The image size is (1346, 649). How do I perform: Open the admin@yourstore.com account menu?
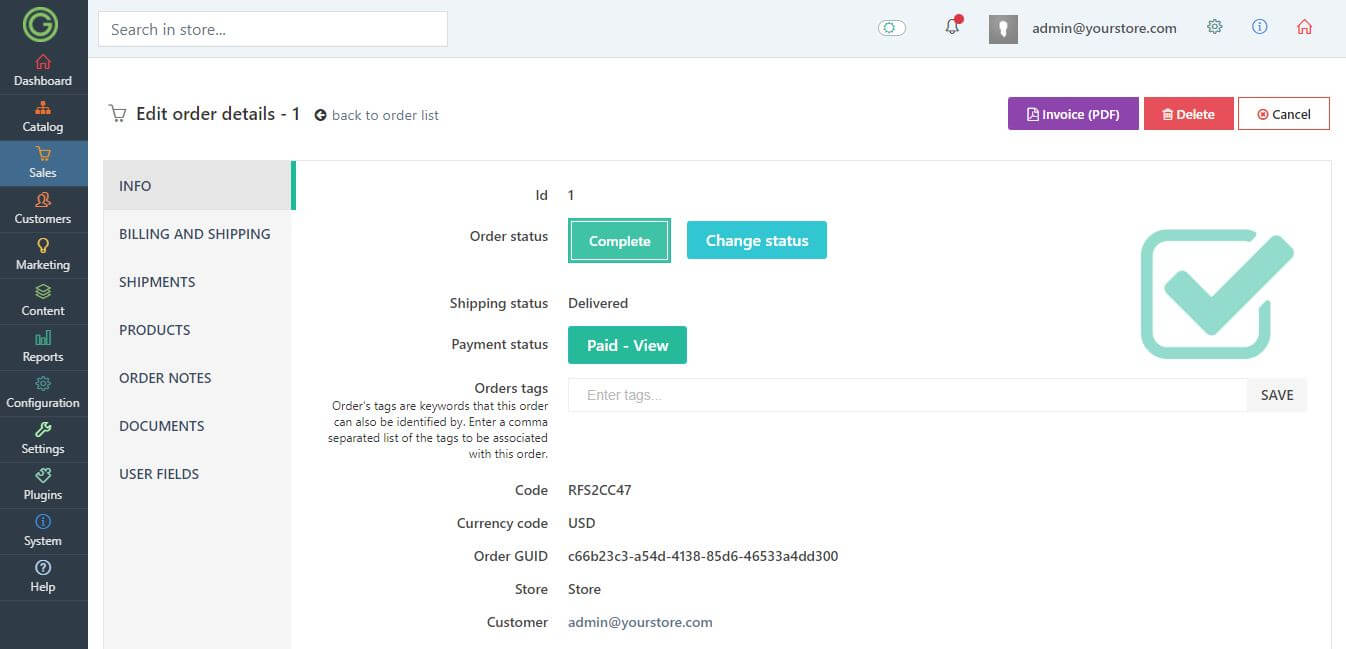[x=1104, y=28]
